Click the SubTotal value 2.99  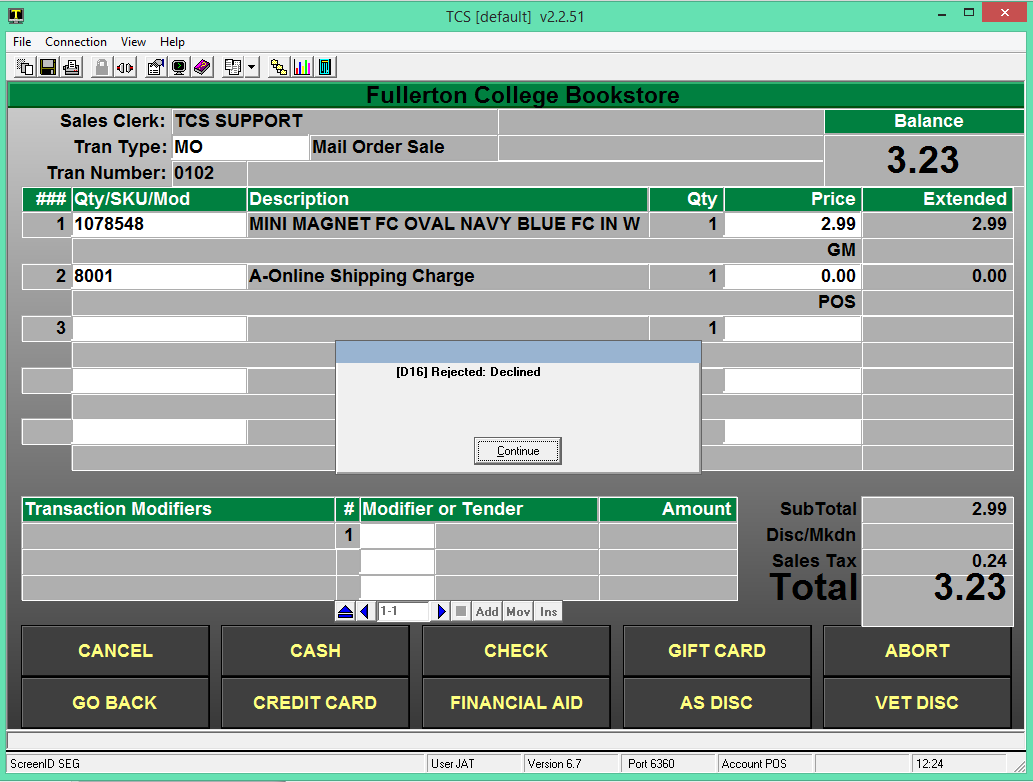tap(989, 509)
